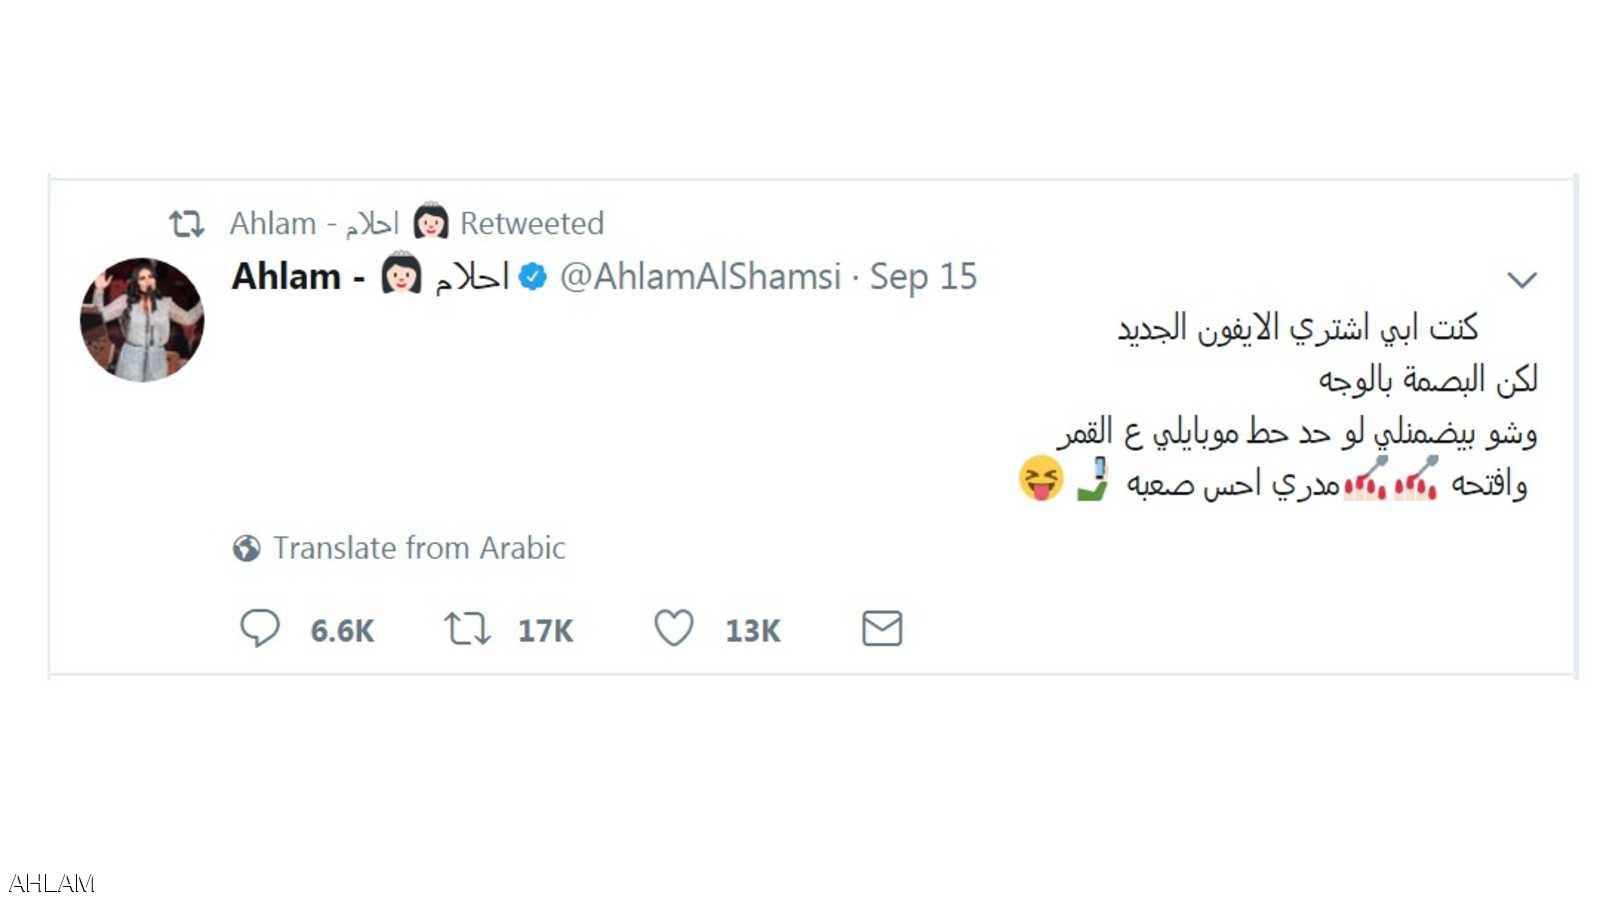Click Translate from Arabic
This screenshot has width=1600, height=901.
tap(419, 548)
